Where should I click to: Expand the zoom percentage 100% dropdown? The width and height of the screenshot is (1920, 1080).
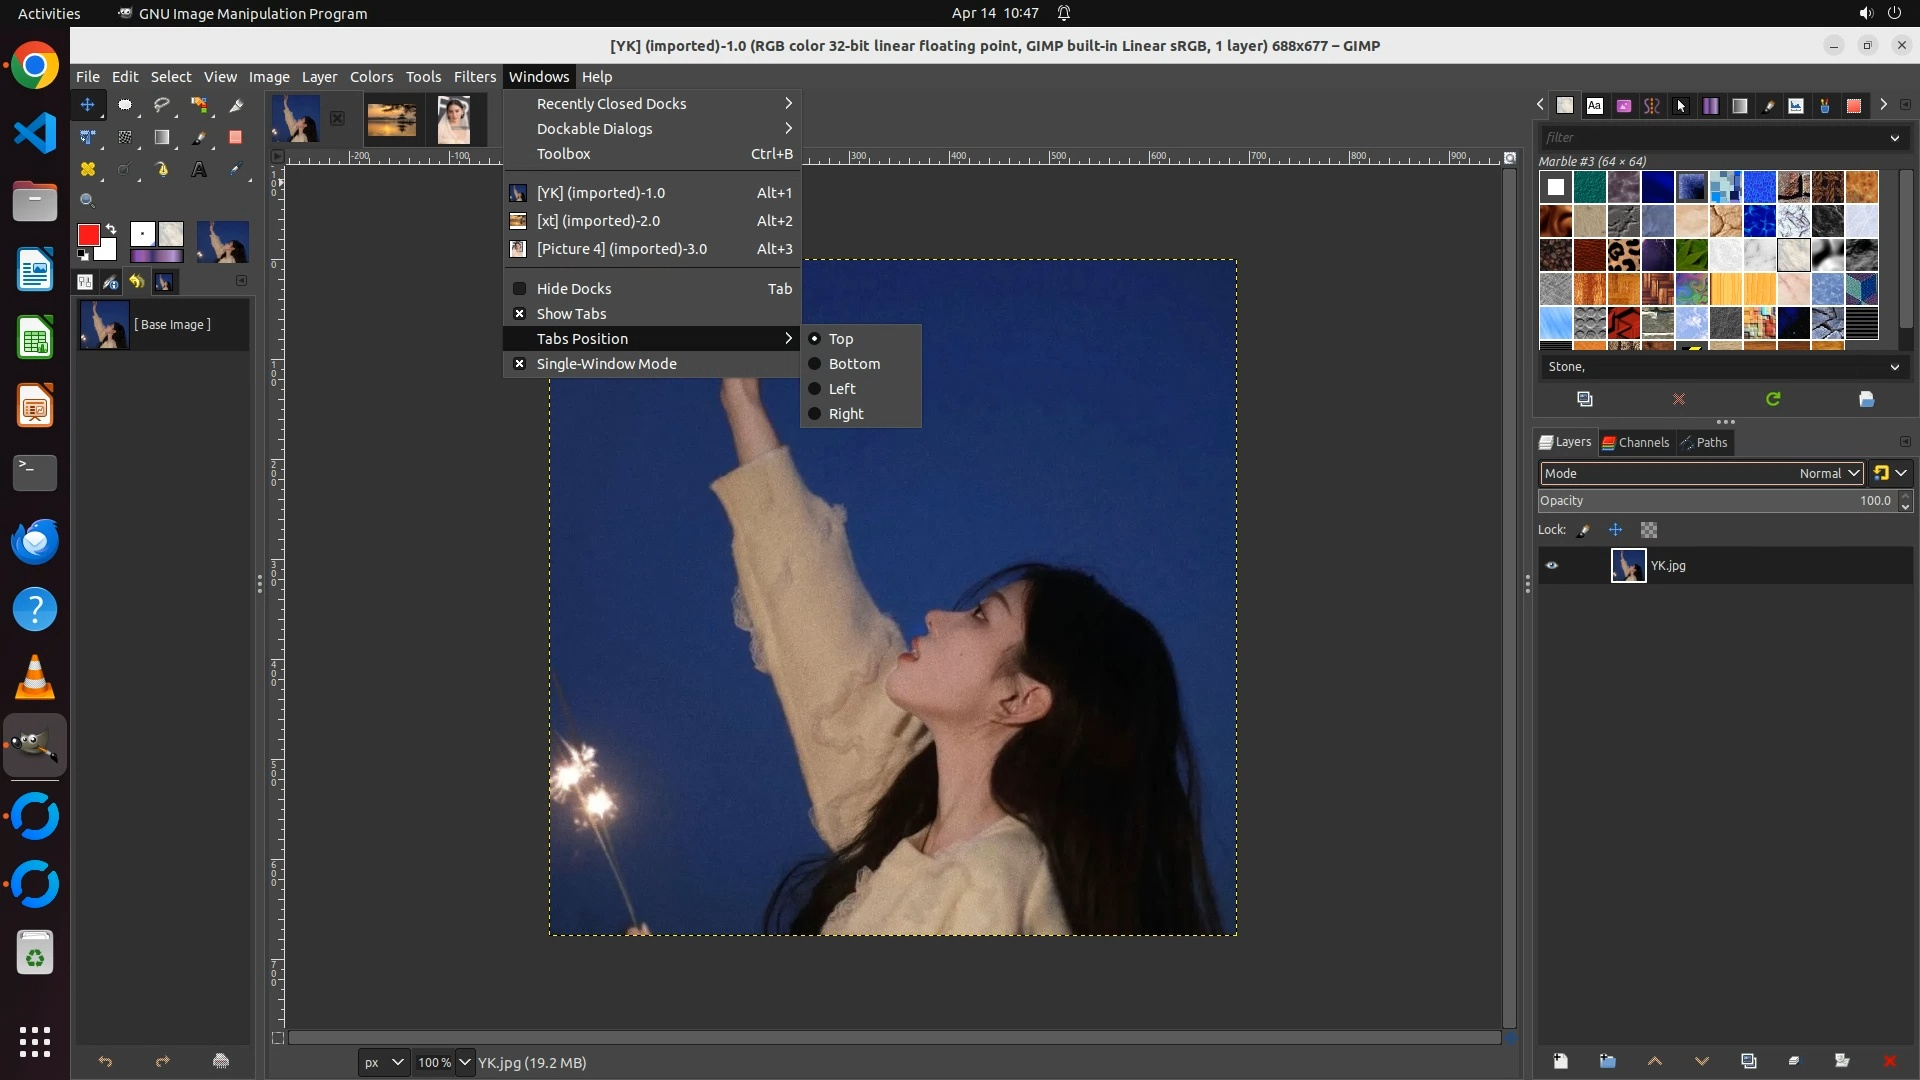(x=465, y=1062)
